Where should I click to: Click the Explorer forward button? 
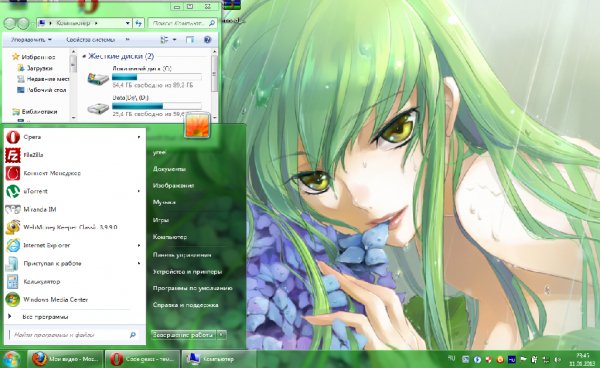click(23, 23)
